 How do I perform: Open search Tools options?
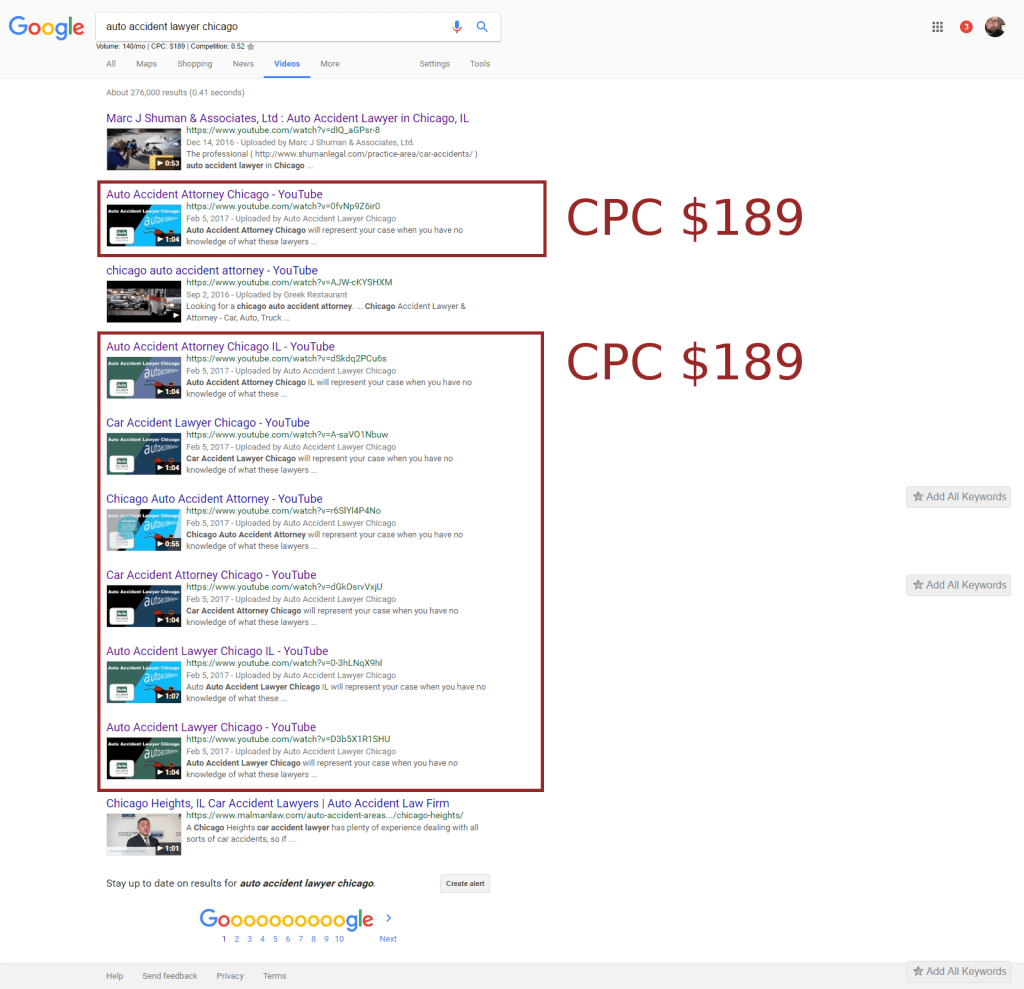pyautogui.click(x=480, y=64)
